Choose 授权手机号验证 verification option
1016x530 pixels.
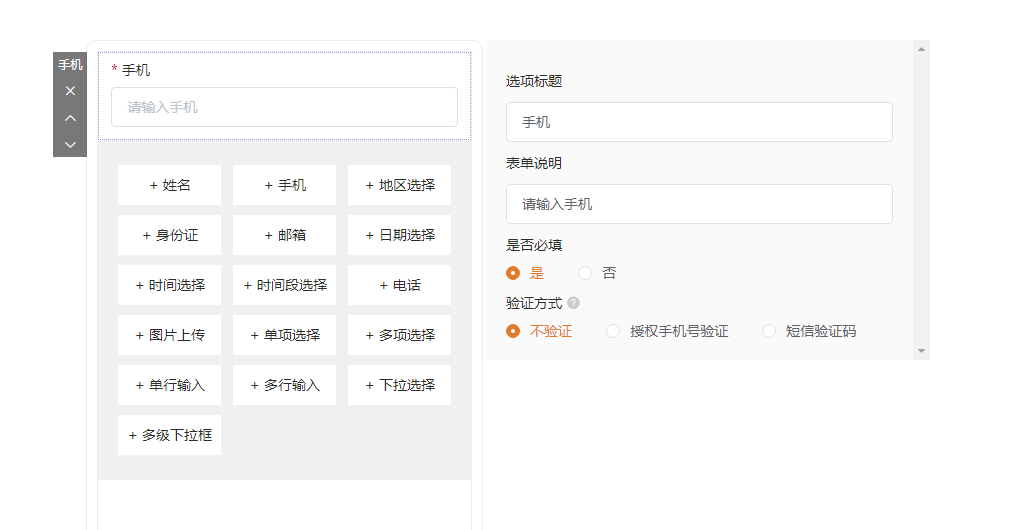[613, 331]
